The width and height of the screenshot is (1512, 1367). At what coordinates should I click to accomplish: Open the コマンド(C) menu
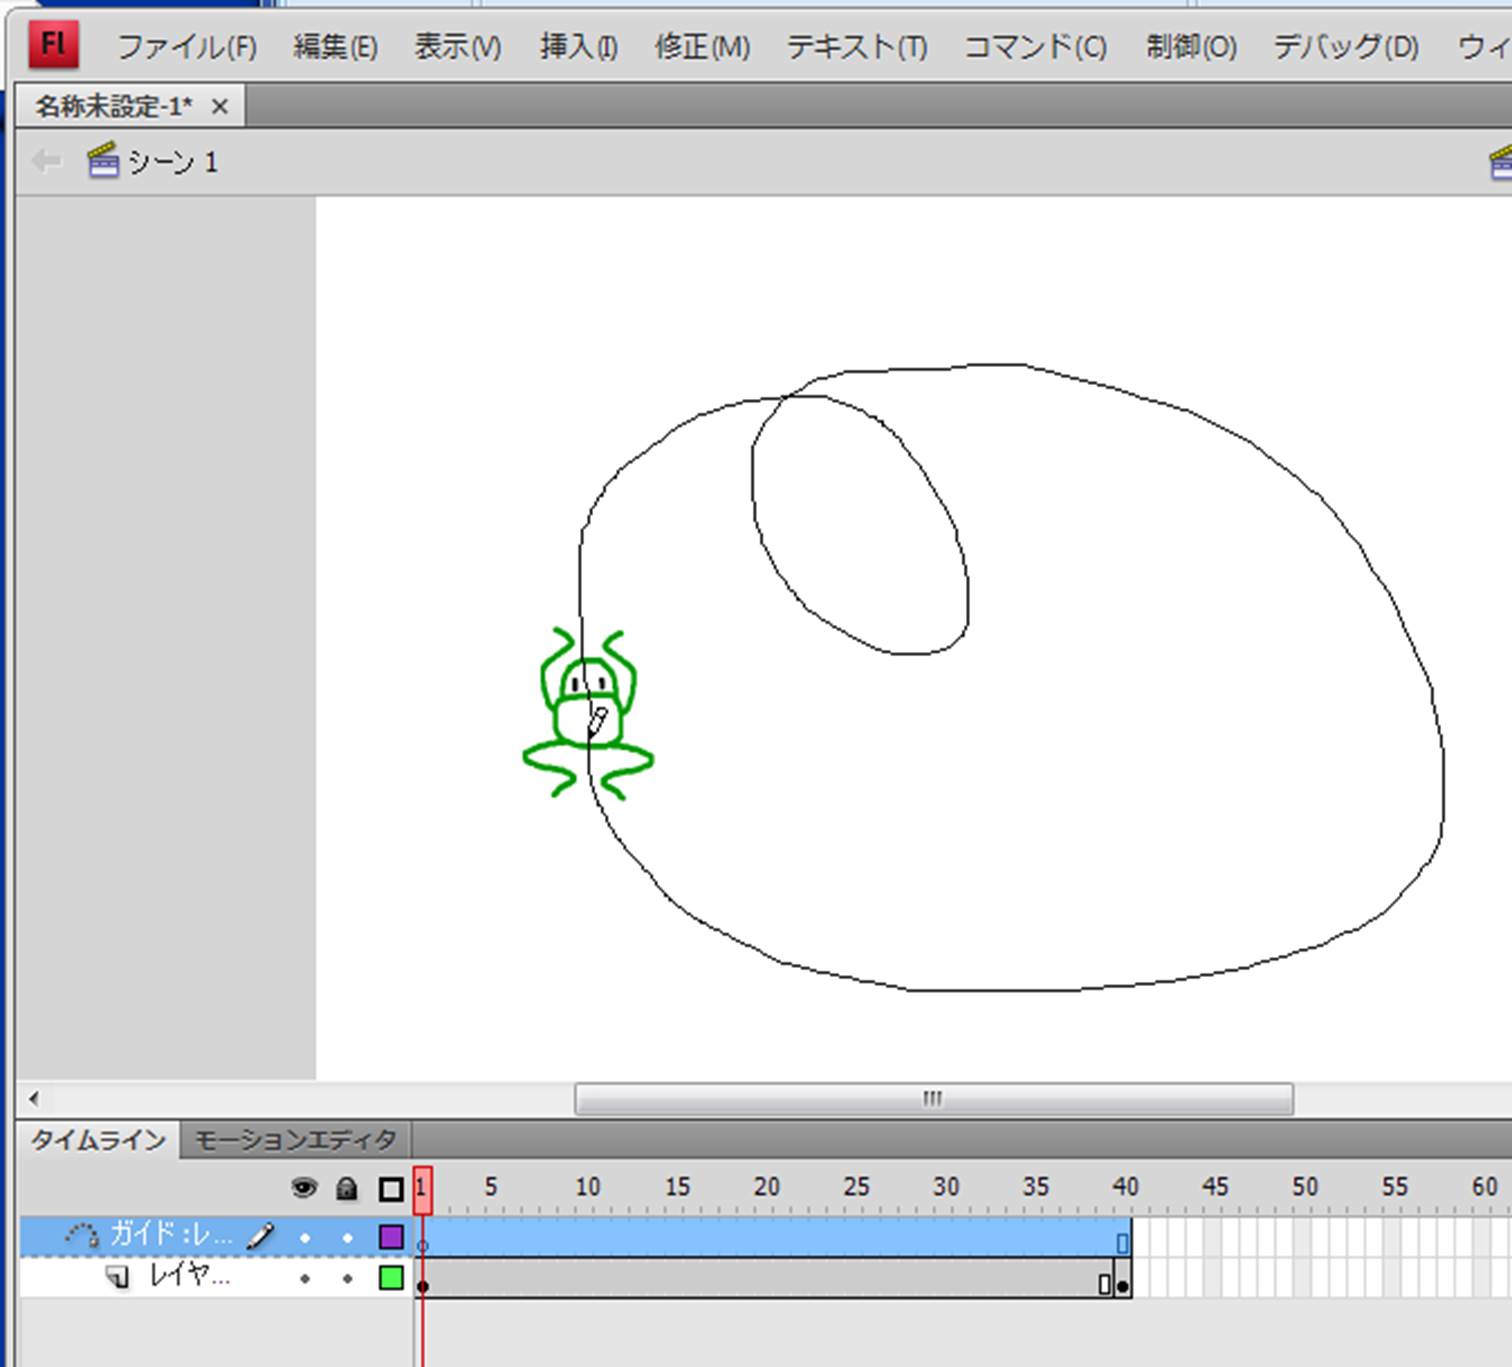click(x=1035, y=47)
